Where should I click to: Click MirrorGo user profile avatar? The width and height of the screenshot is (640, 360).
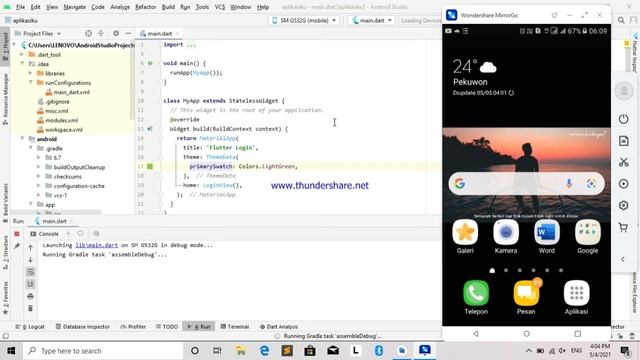[624, 90]
